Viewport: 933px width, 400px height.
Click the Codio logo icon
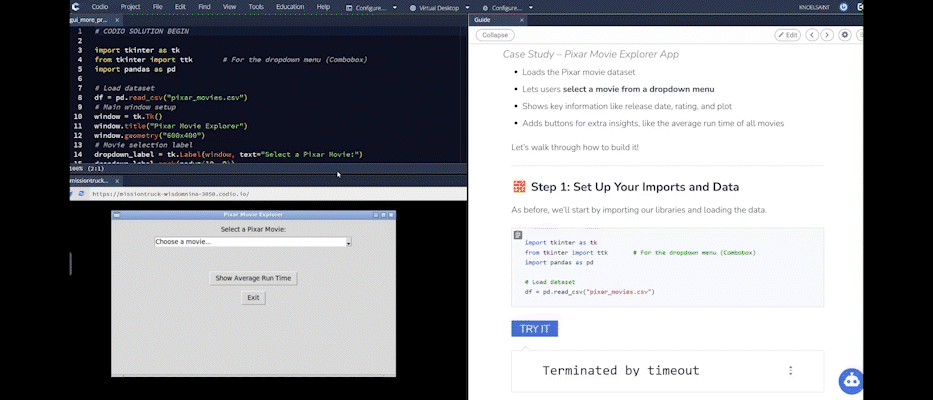click(x=75, y=7)
